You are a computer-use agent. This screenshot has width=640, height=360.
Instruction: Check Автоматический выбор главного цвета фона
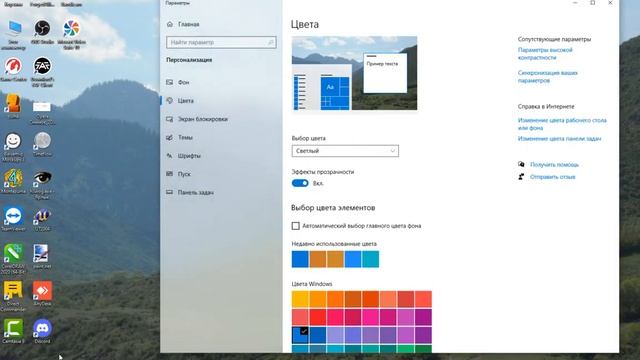tap(296, 226)
